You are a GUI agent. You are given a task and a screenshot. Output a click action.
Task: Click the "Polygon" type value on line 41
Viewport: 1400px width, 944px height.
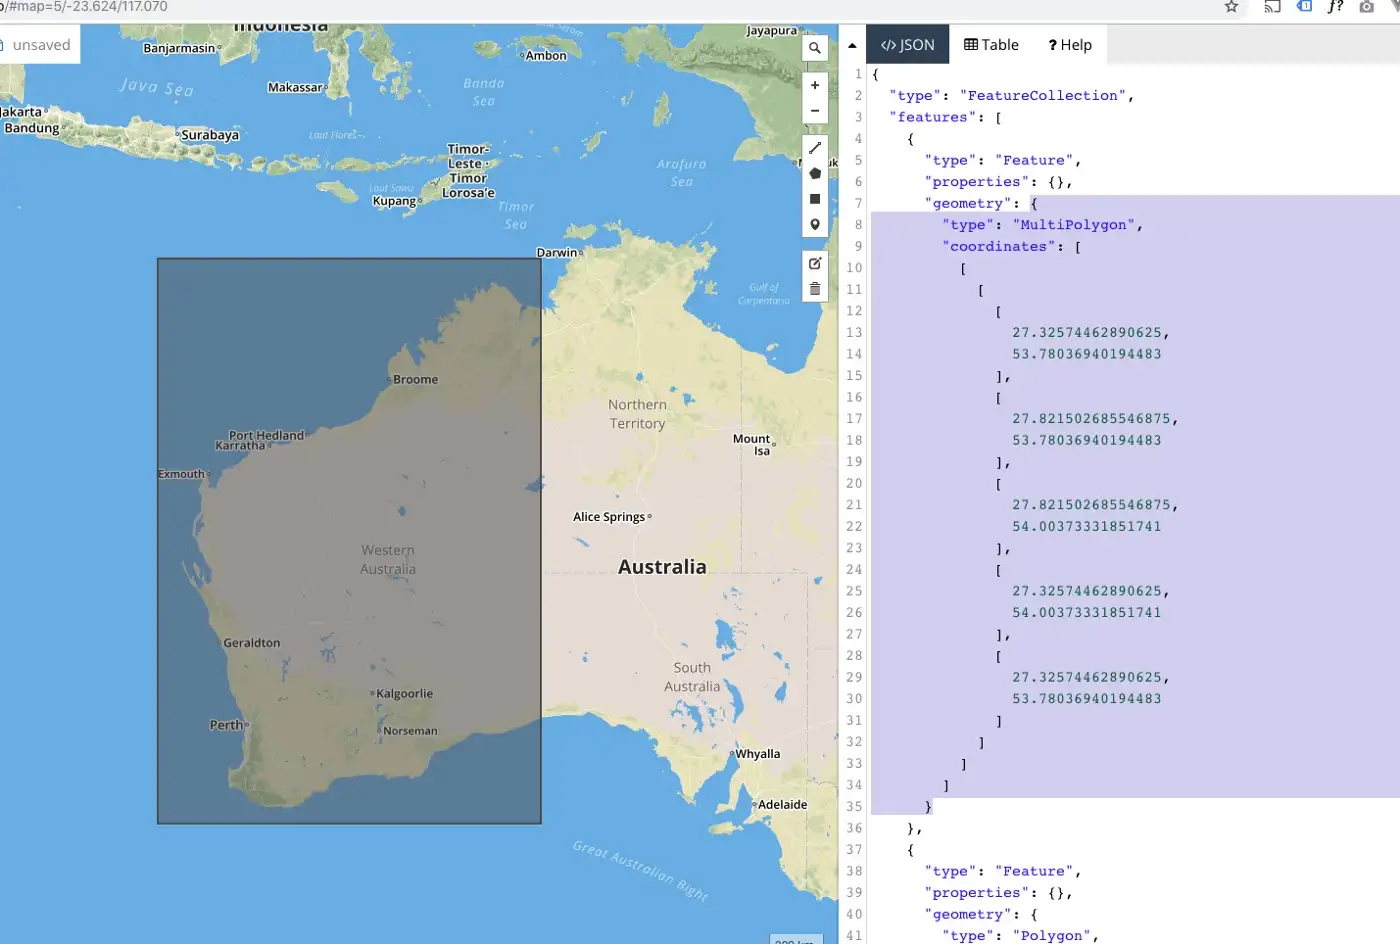coord(1051,936)
